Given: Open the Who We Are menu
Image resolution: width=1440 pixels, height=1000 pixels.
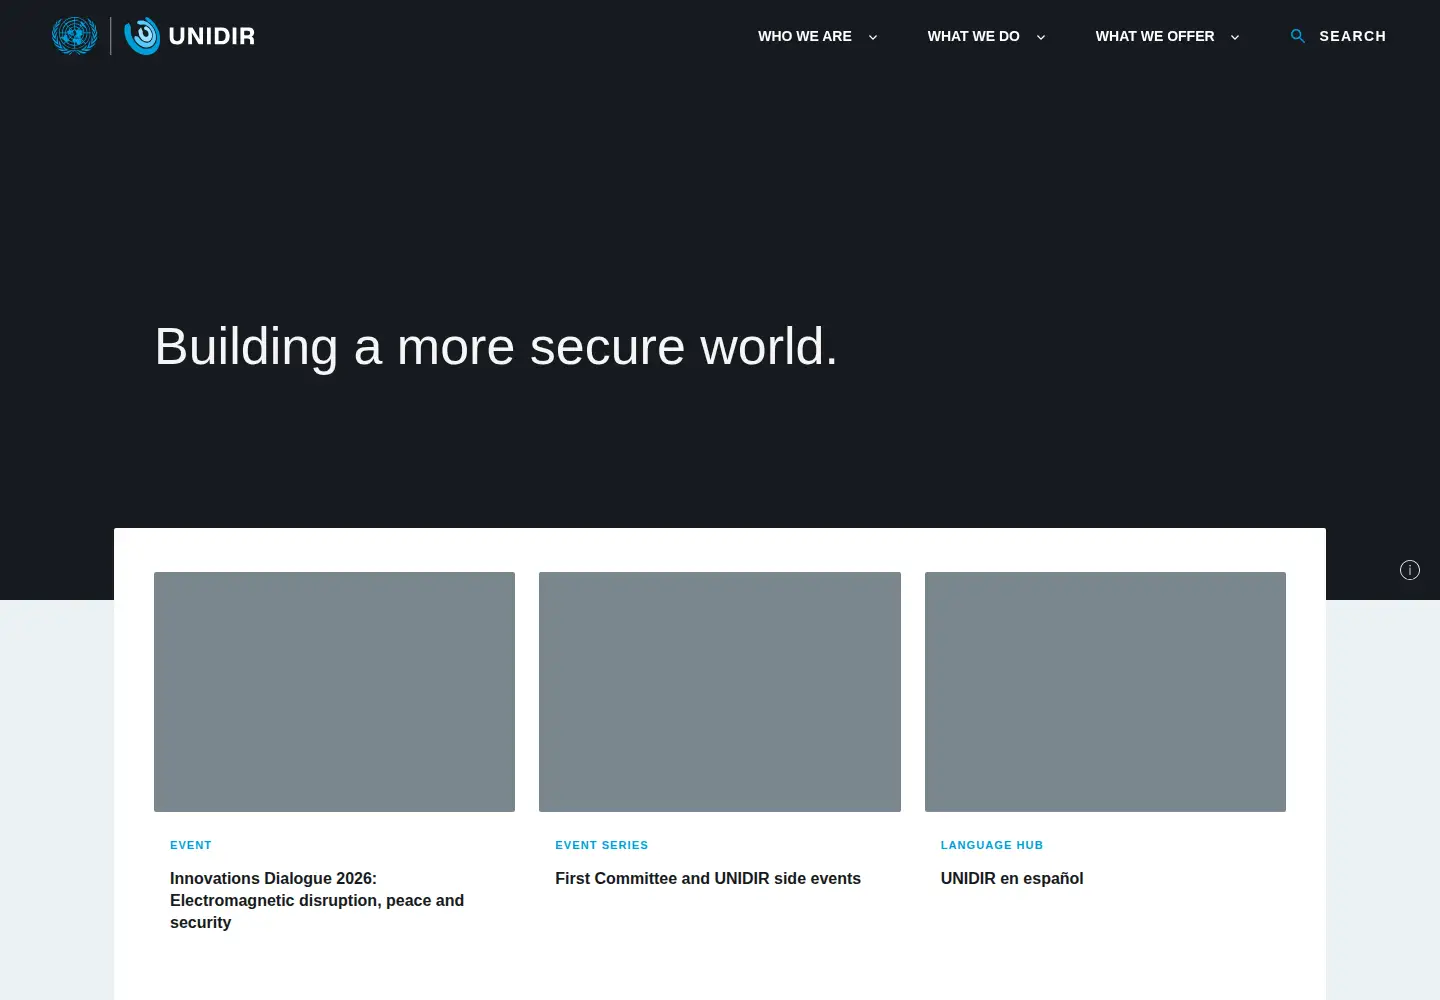Looking at the screenshot, I should click(805, 36).
